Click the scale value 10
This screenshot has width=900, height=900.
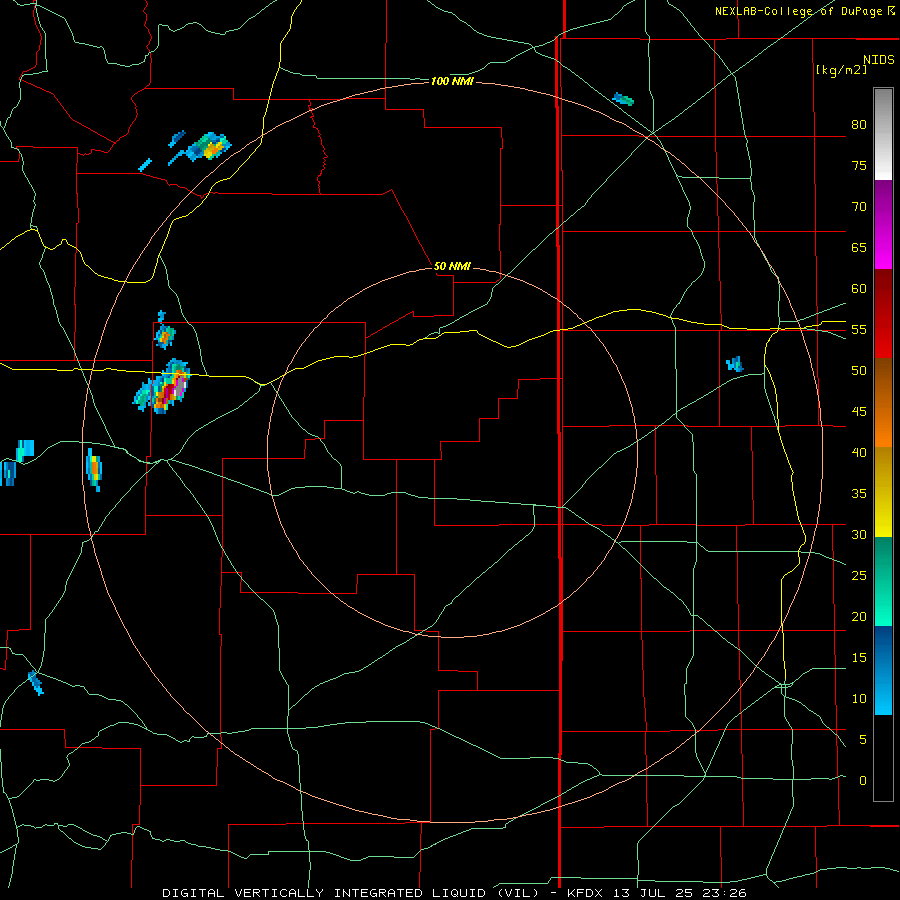[x=859, y=699]
